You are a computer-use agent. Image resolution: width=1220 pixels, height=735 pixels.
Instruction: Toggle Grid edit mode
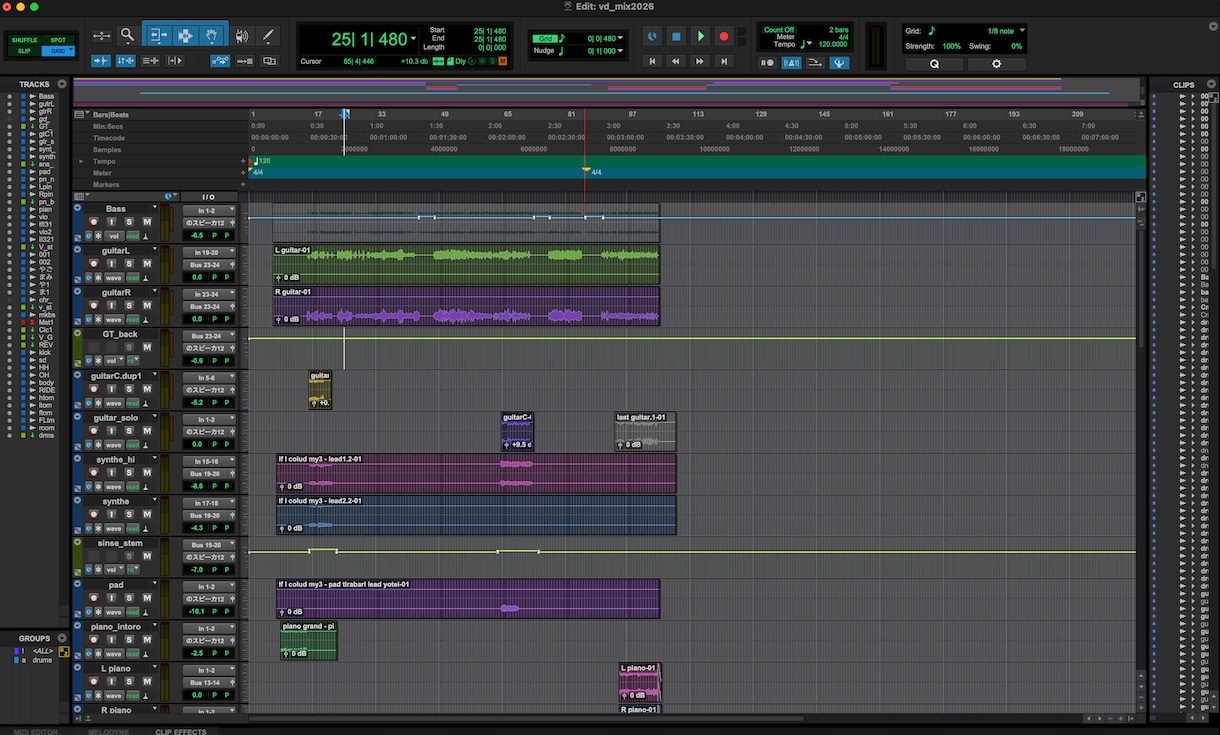(58, 51)
